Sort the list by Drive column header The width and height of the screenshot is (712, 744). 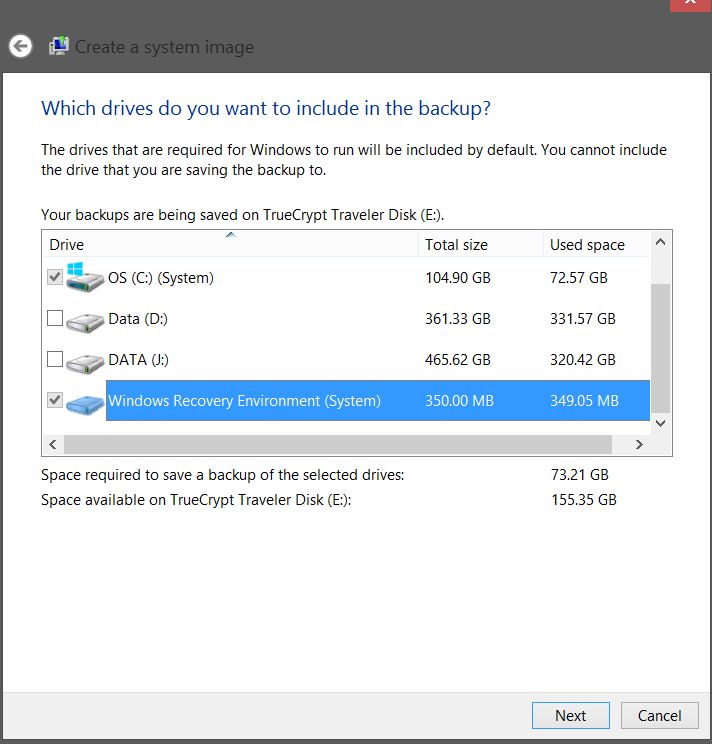coord(231,244)
